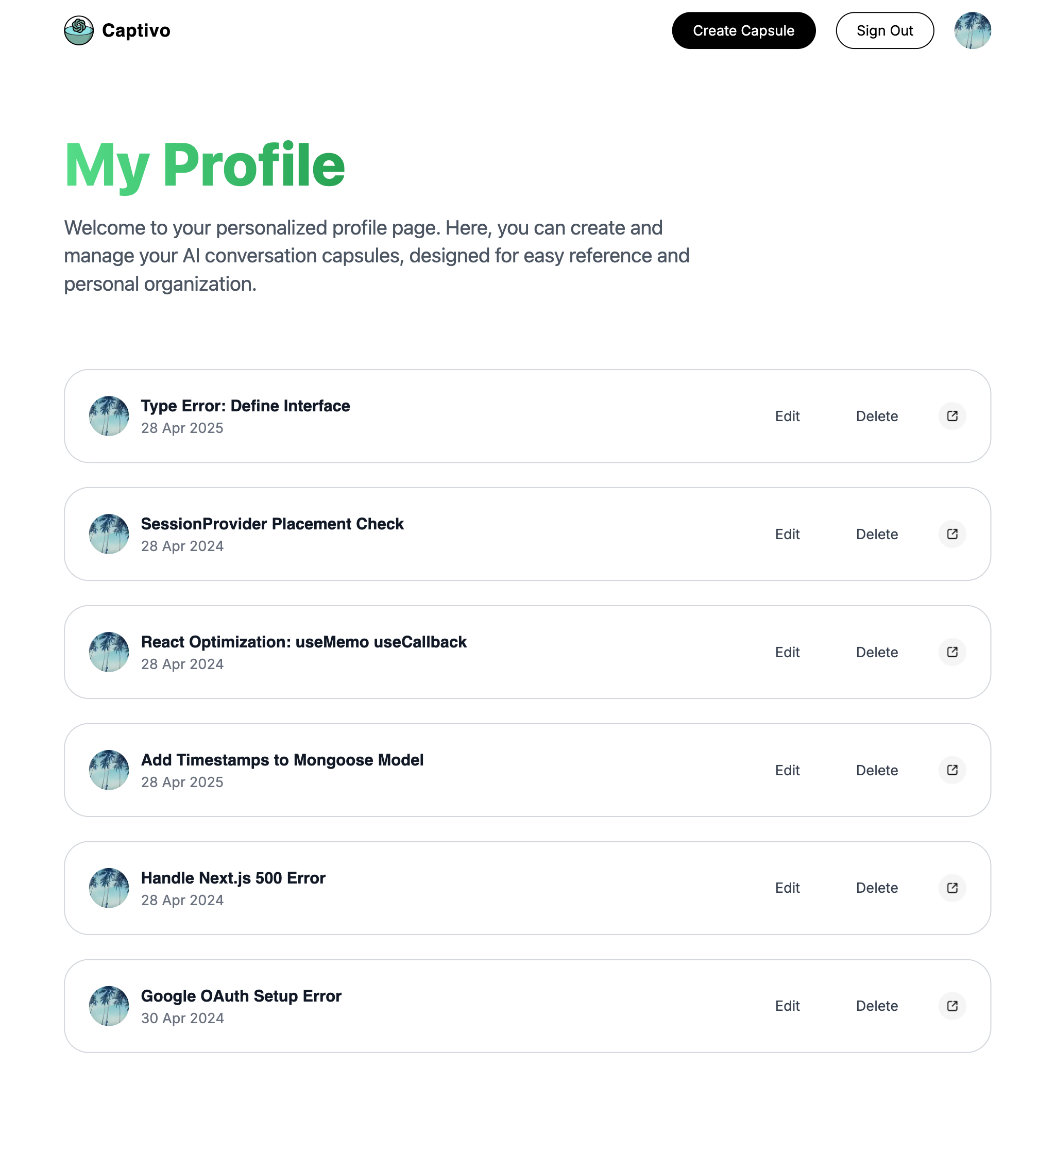Open external link for React Optimization capsule
Viewport: 1055px width, 1166px height.
point(952,652)
